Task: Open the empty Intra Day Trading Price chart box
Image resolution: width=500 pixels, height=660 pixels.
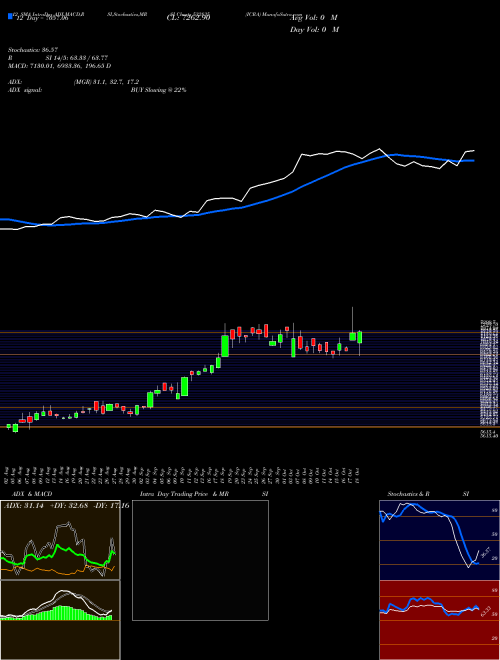Action: [x=200, y=560]
